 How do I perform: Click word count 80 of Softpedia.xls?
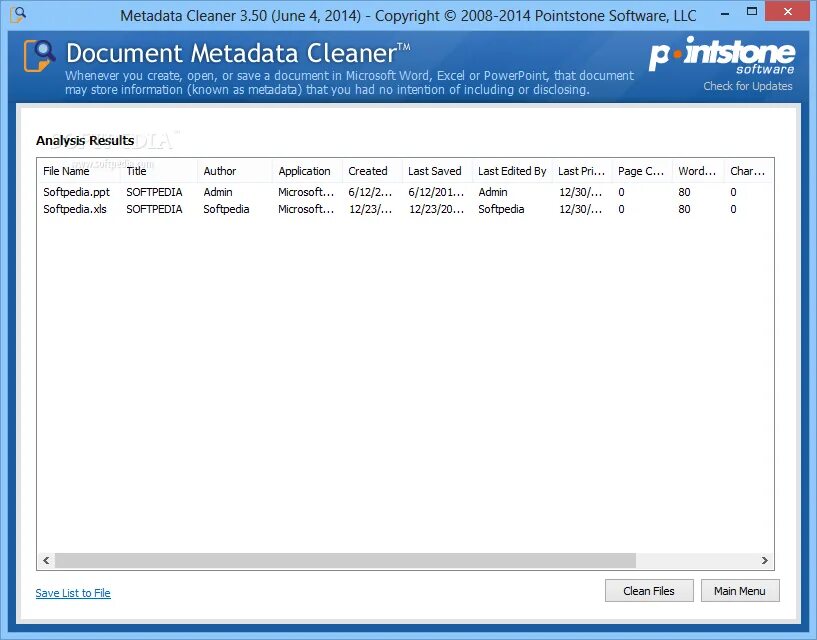click(x=684, y=209)
